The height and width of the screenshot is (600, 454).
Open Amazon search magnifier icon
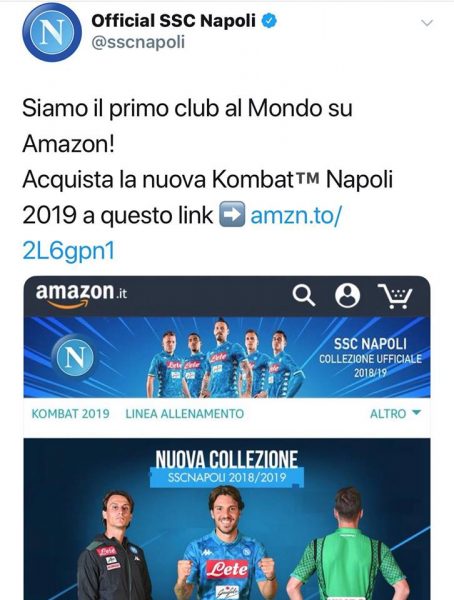[x=304, y=296]
